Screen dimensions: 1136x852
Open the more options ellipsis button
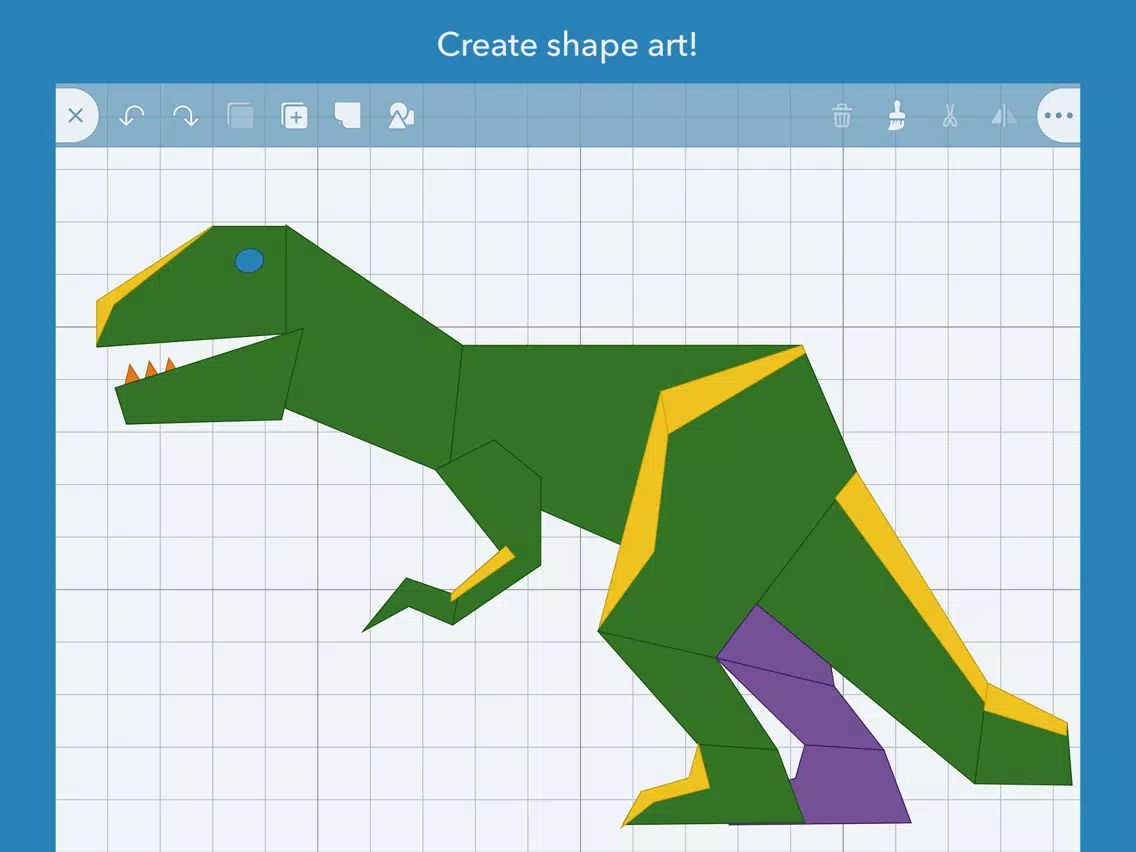pyautogui.click(x=1058, y=116)
